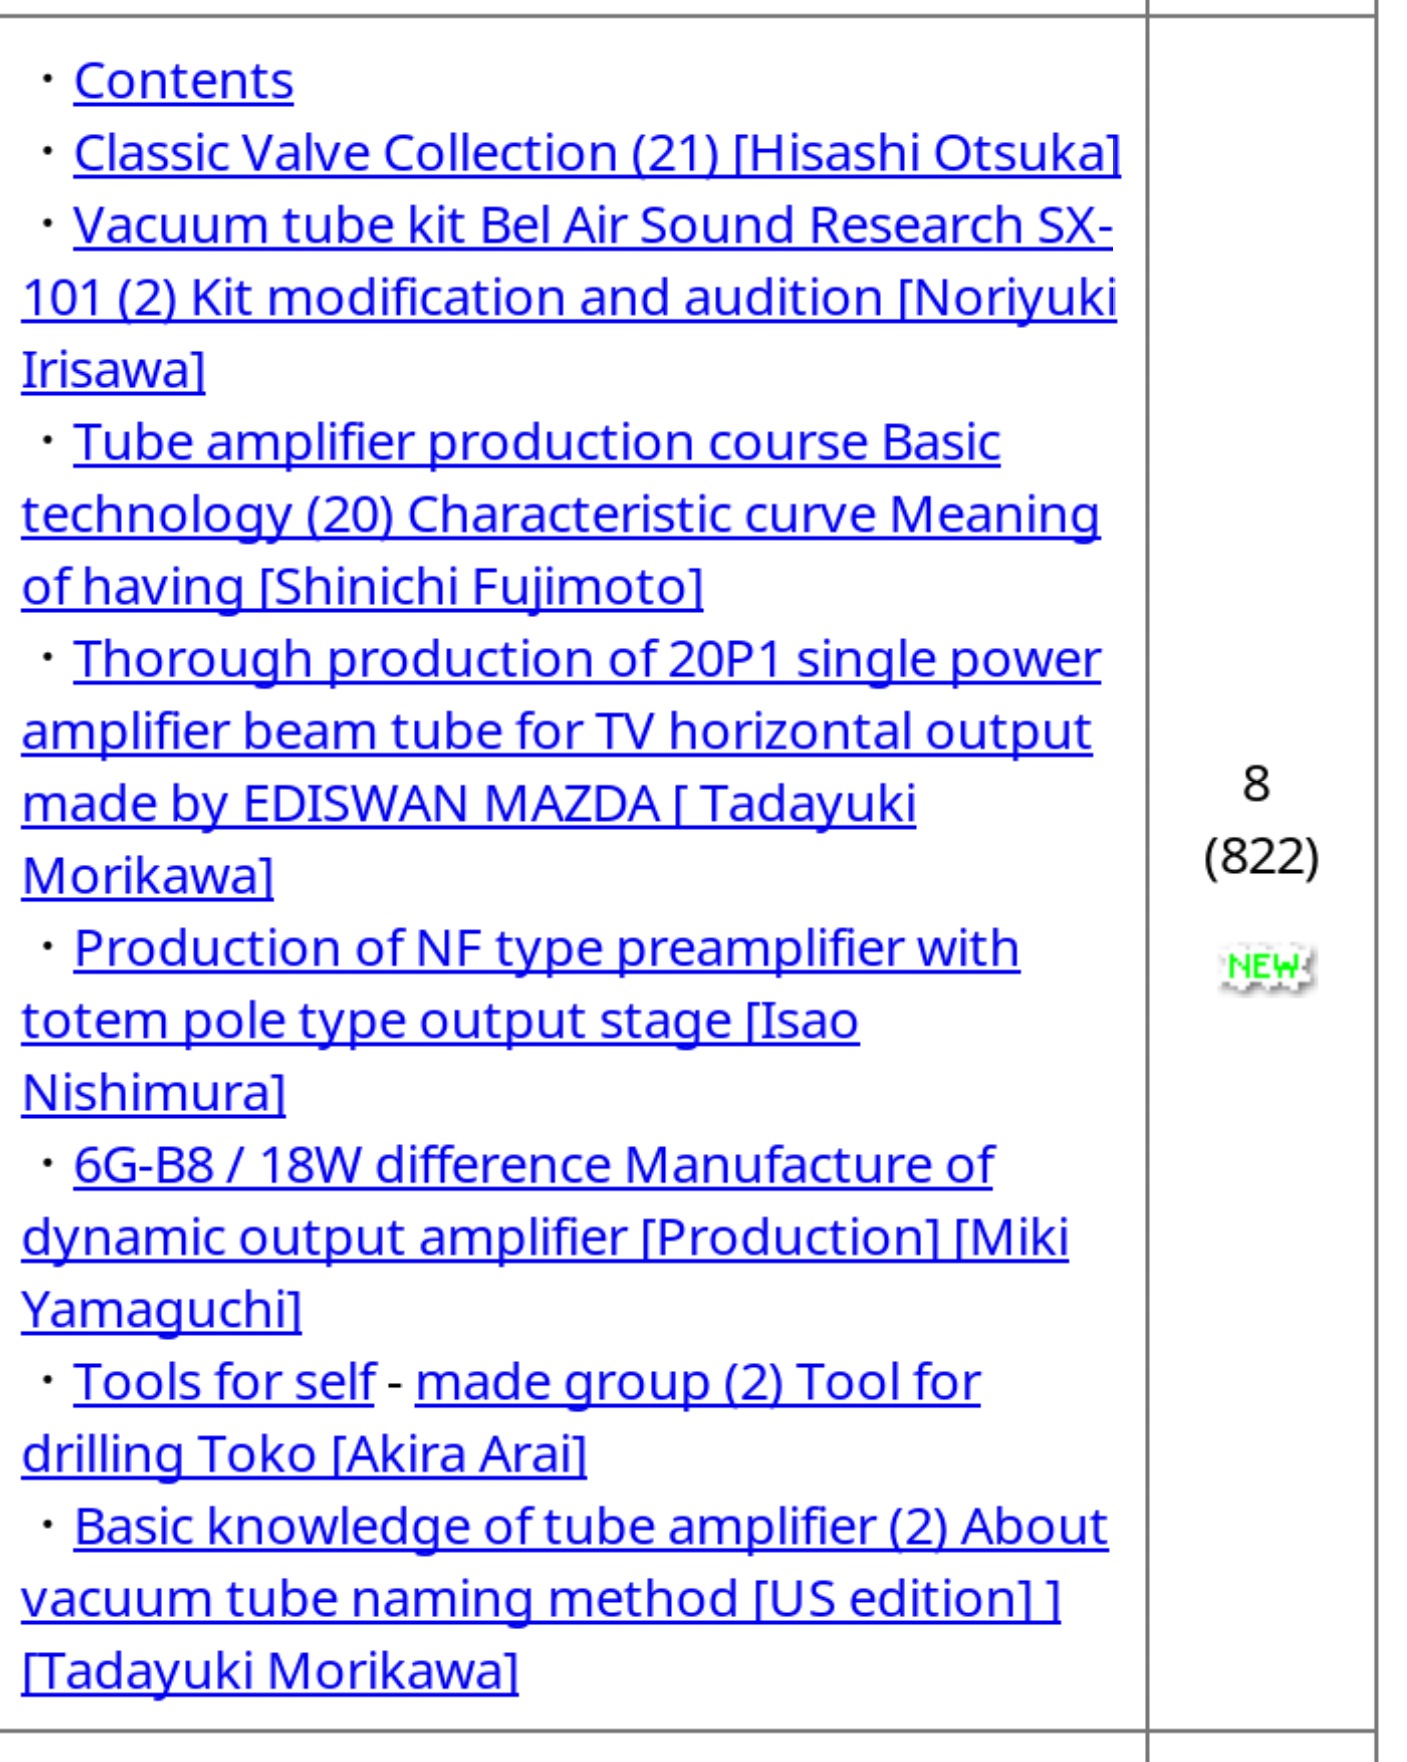This screenshot has height=1762, width=1407.
Task: Open Tube amplifier production course Basic link
Action: coord(537,442)
